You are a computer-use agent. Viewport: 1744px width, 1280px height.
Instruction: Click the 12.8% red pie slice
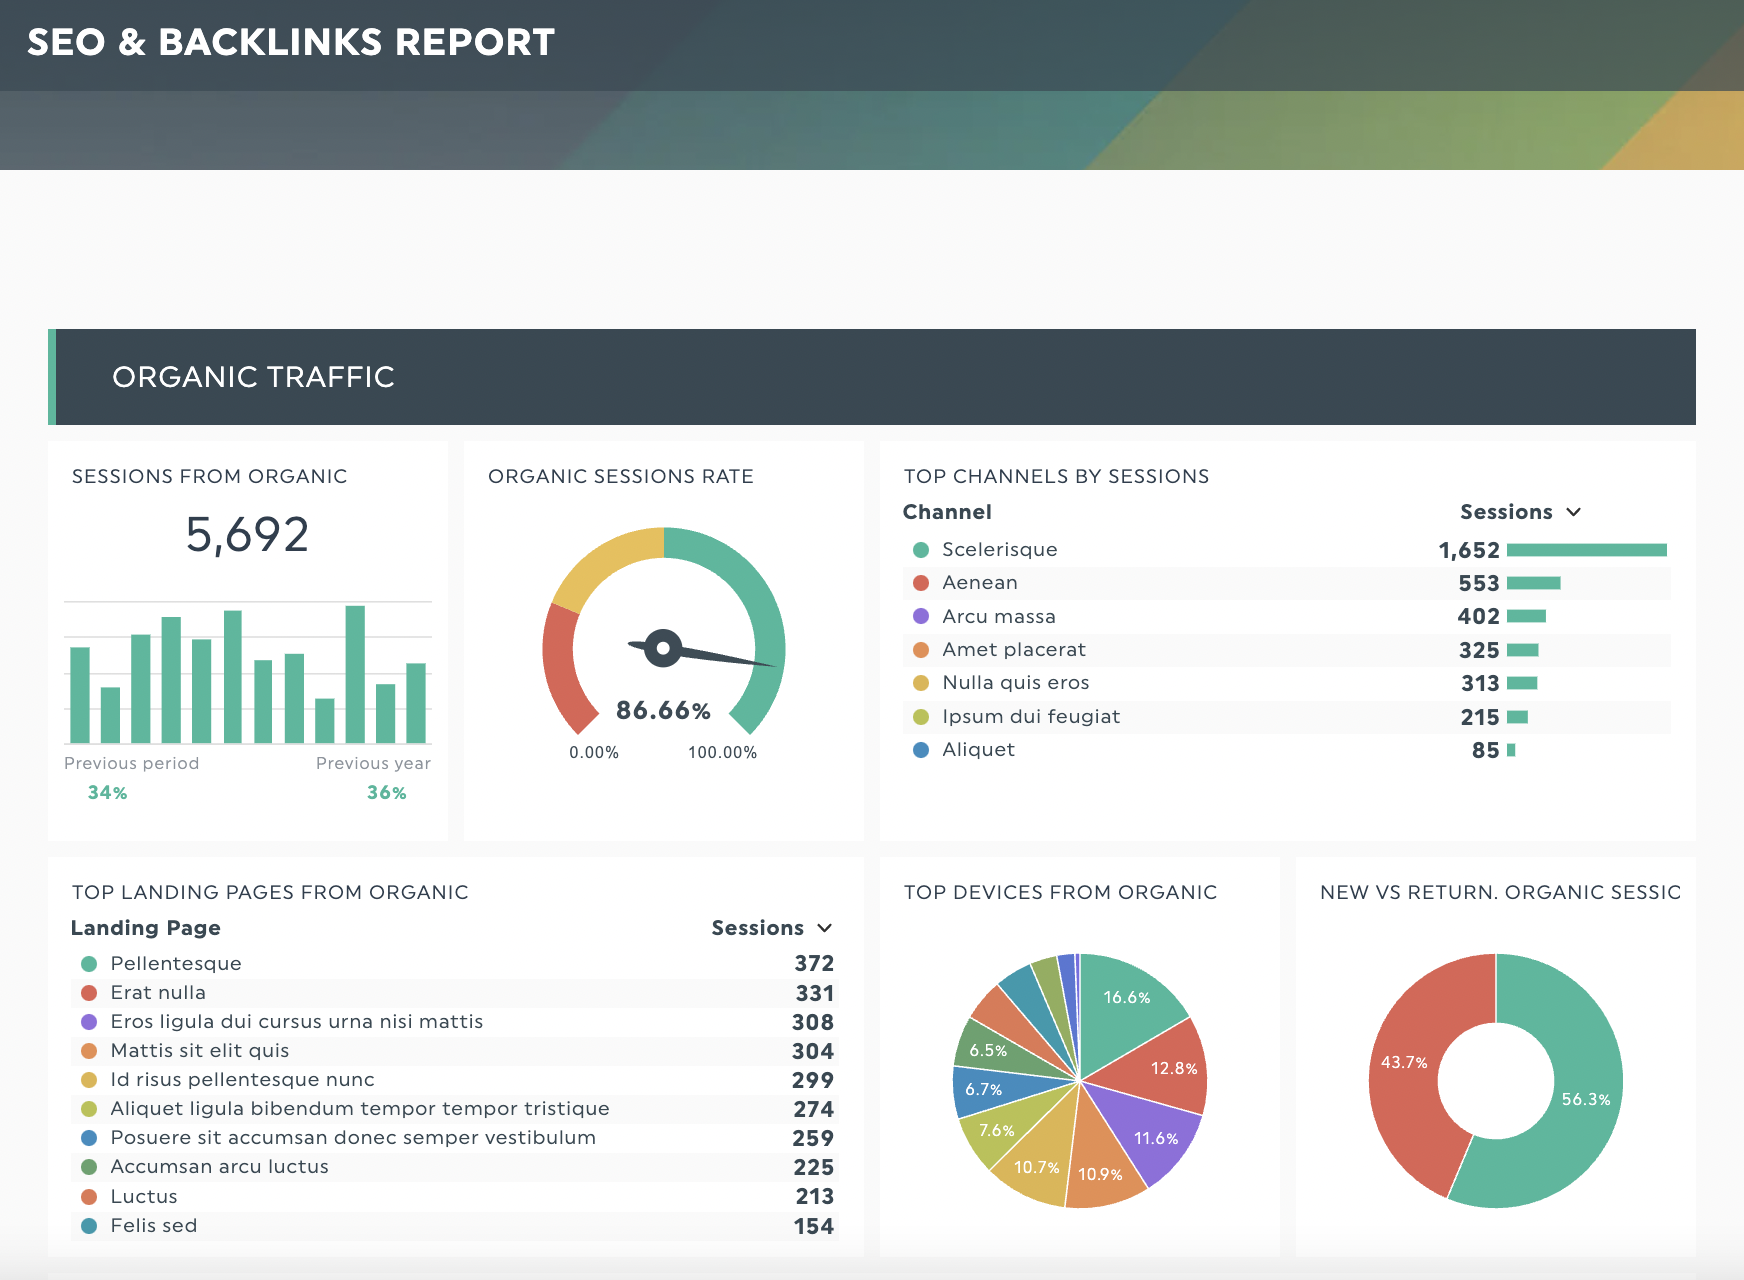(x=1160, y=1070)
